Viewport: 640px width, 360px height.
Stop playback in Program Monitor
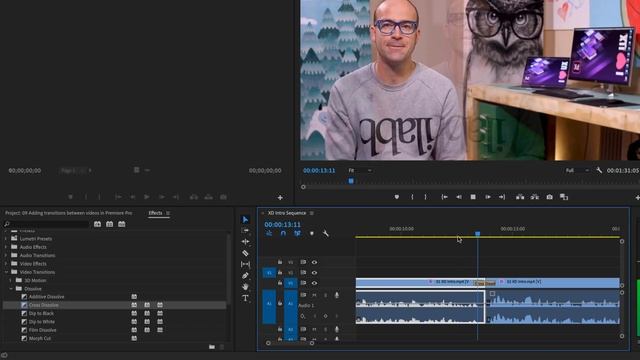(473, 197)
